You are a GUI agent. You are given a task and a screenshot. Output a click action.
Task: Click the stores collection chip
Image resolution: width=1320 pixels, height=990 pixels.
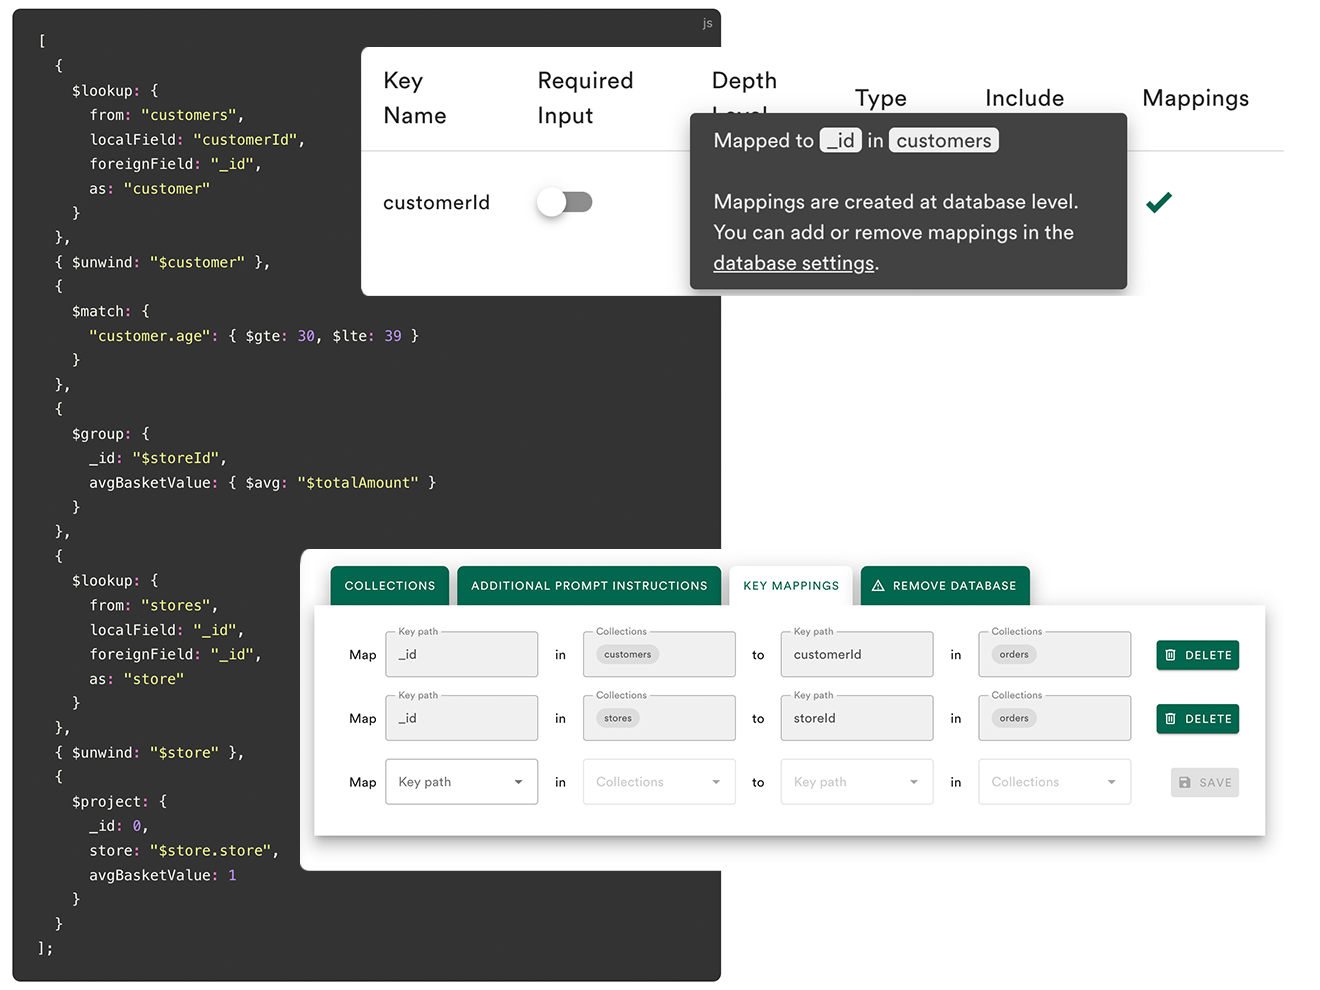click(x=617, y=719)
